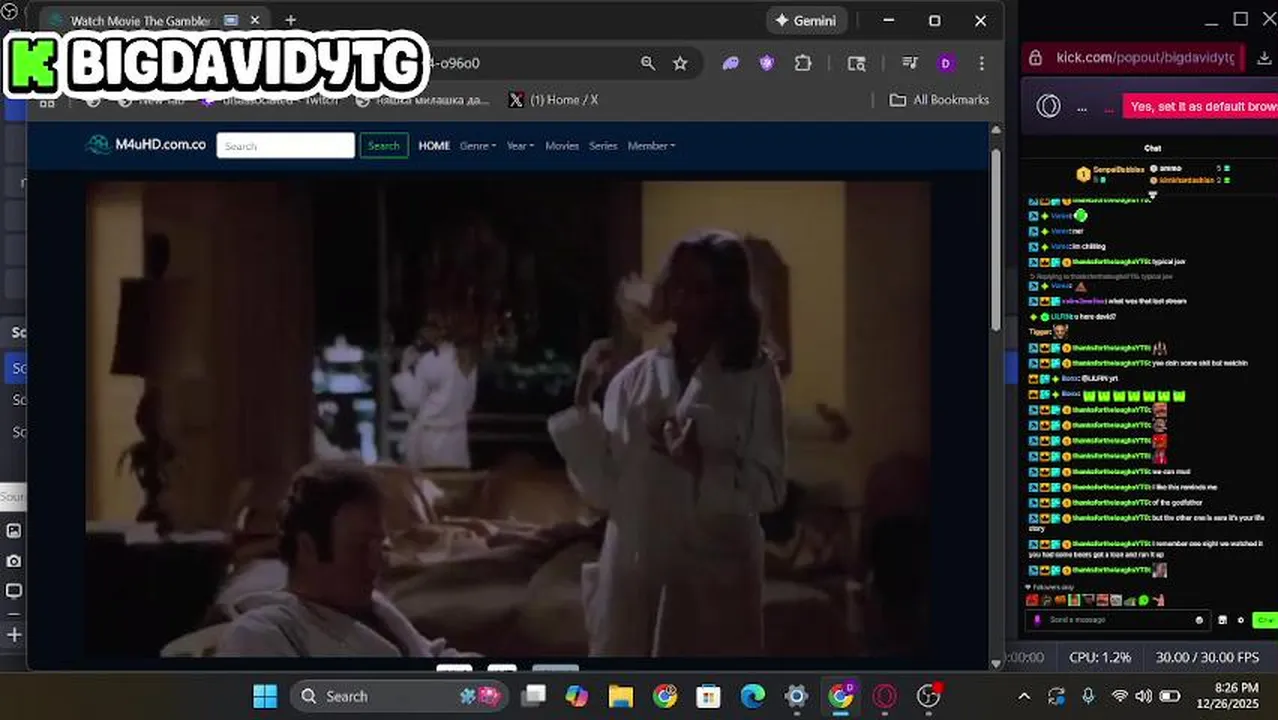Open the Wi-Fi network icon in tray

(1119, 696)
